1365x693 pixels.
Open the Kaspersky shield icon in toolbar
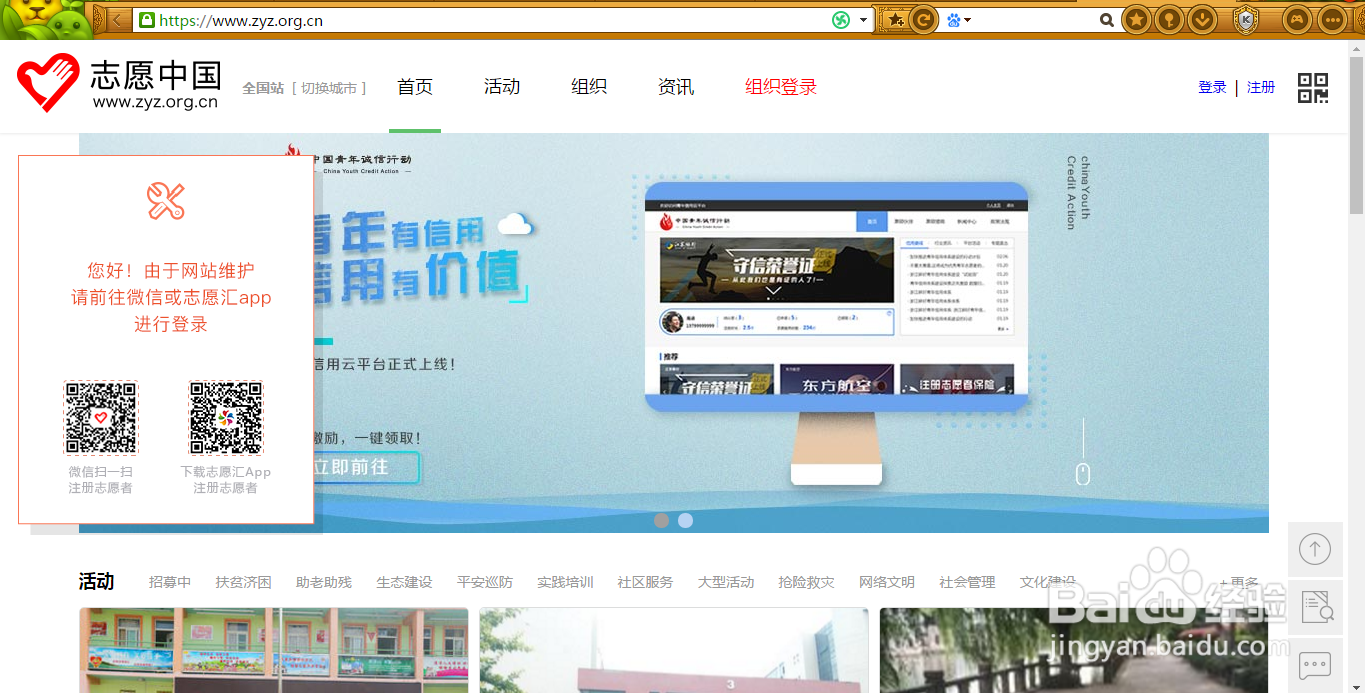tap(1244, 19)
